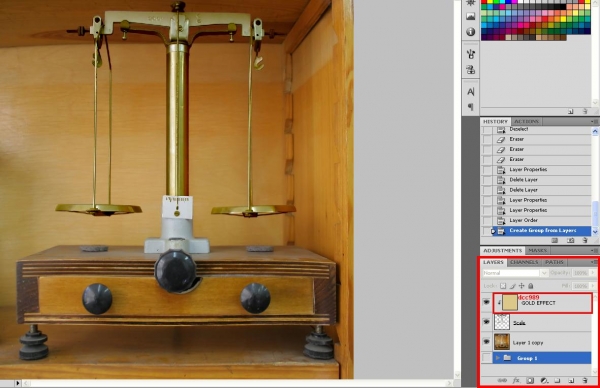Open the document status bar info arrow

tap(18, 383)
